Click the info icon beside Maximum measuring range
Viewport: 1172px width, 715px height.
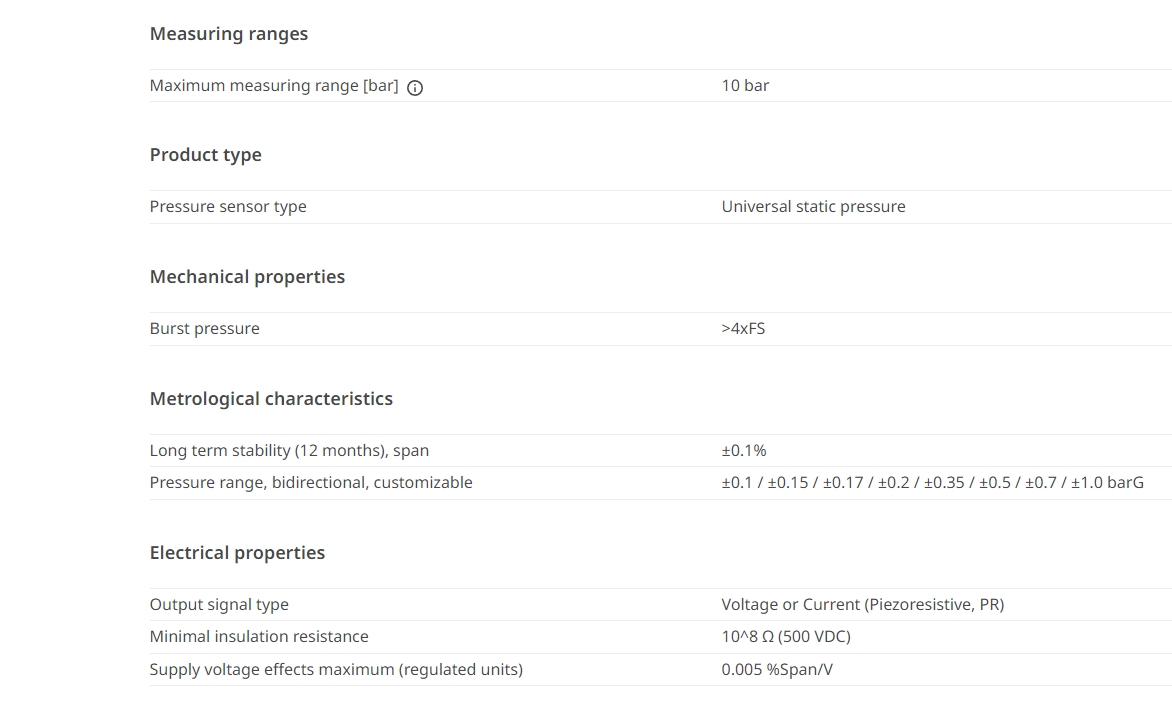(415, 87)
